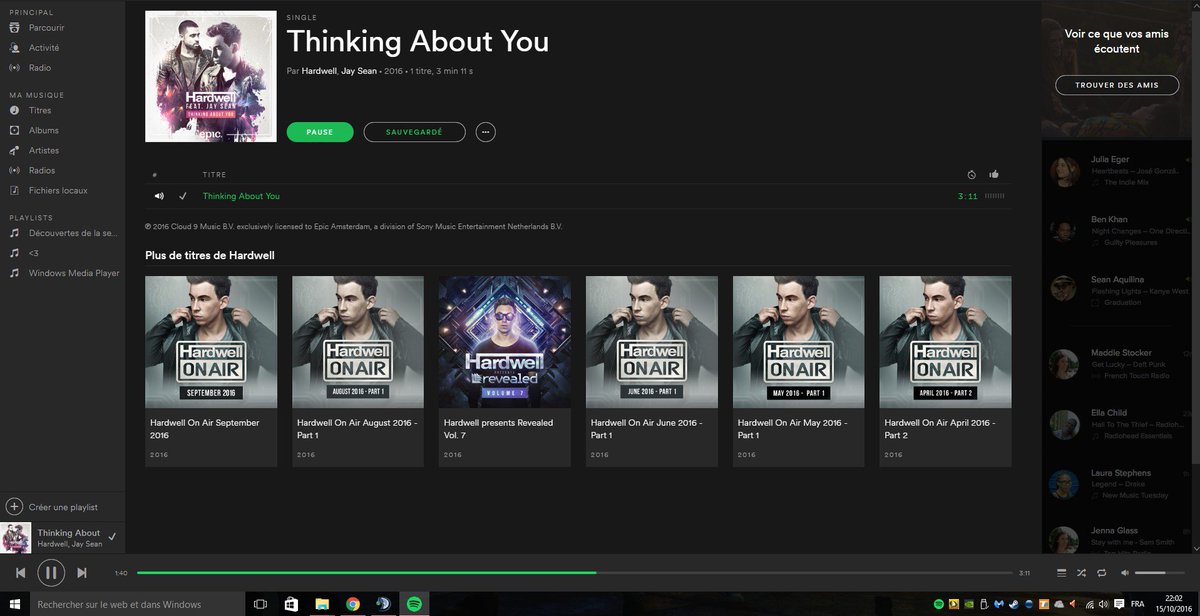This screenshot has height=616, width=1200.
Task: Mute with the player volume icon
Action: (1125, 573)
